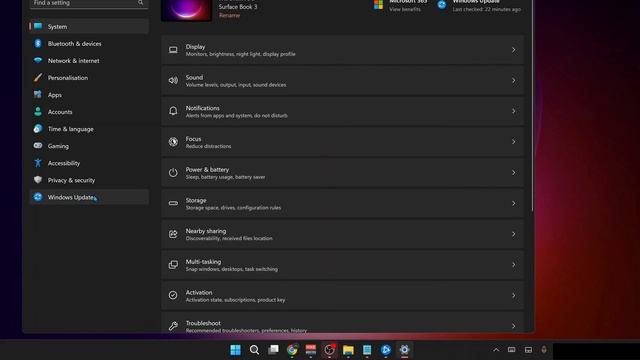The width and height of the screenshot is (640, 360).
Task: Click "Activation state, subscriptions, product key" text
Action: click(236, 300)
